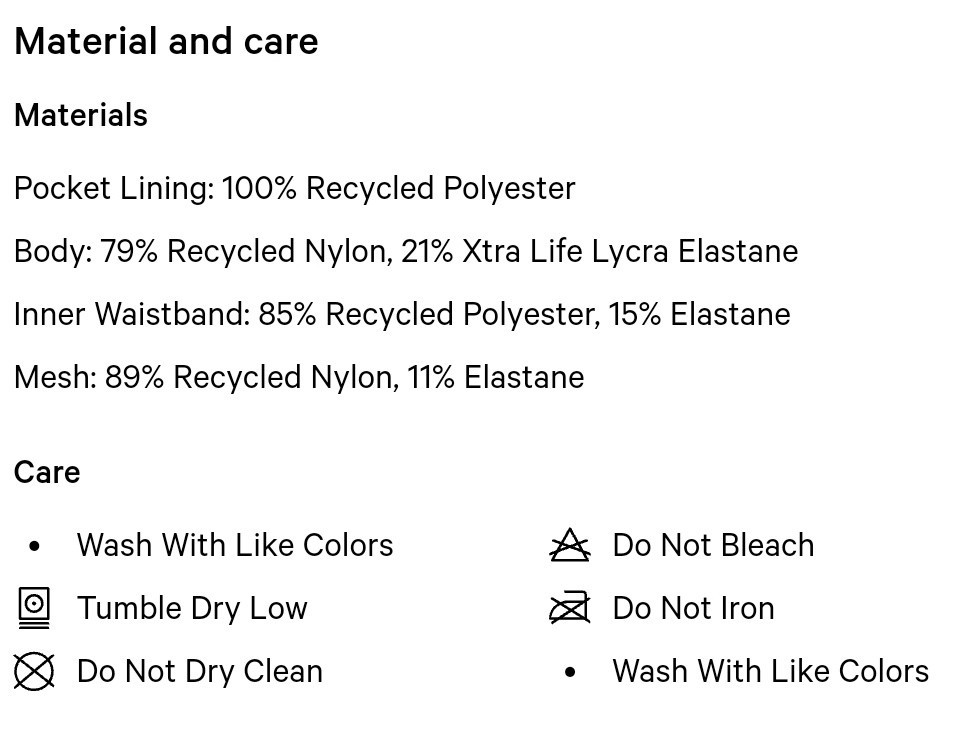Select the Care subheading

coord(47,472)
